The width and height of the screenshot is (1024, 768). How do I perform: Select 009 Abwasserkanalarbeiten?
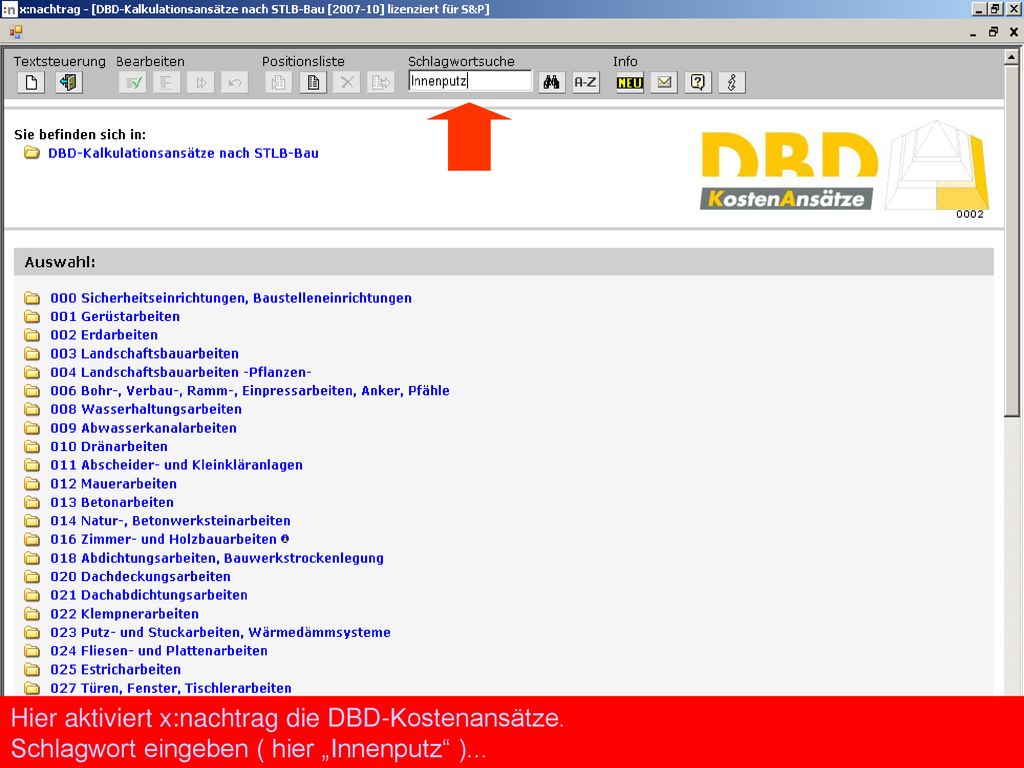144,428
